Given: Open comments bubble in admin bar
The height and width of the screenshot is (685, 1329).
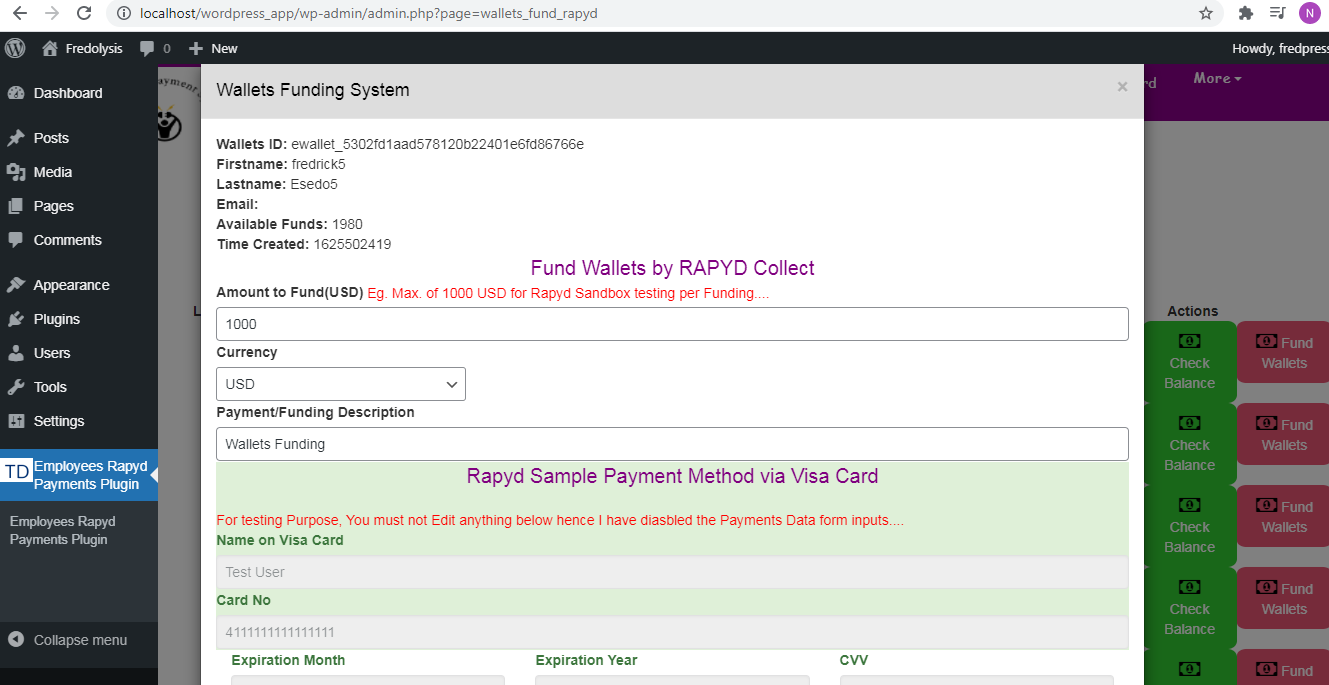Looking at the screenshot, I should [147, 48].
